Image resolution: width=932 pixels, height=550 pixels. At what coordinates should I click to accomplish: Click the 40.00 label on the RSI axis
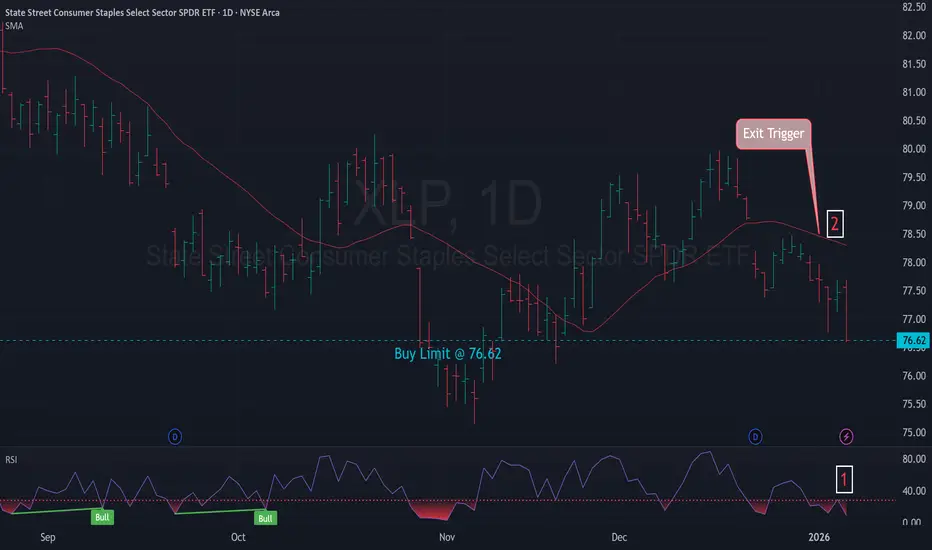914,491
